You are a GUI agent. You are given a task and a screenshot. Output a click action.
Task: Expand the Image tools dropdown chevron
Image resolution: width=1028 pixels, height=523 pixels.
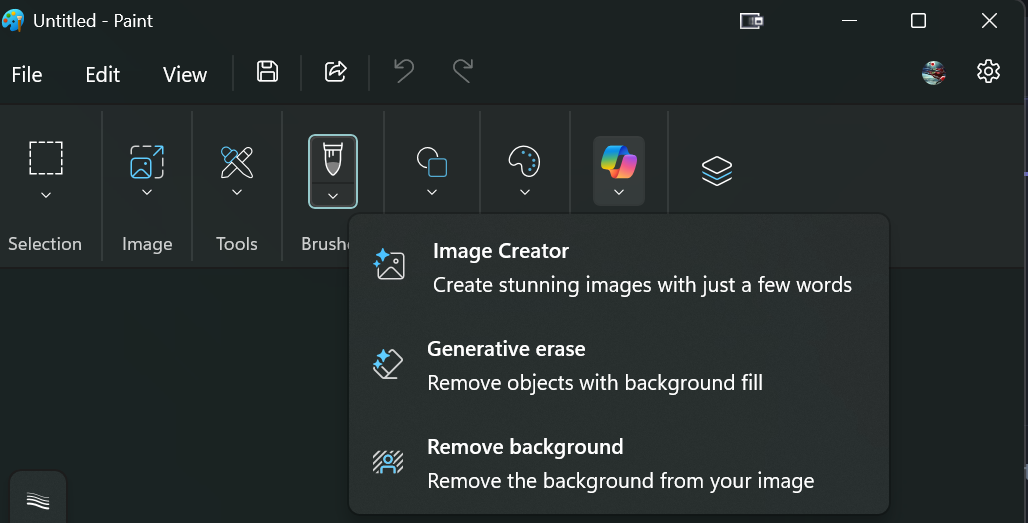click(147, 192)
